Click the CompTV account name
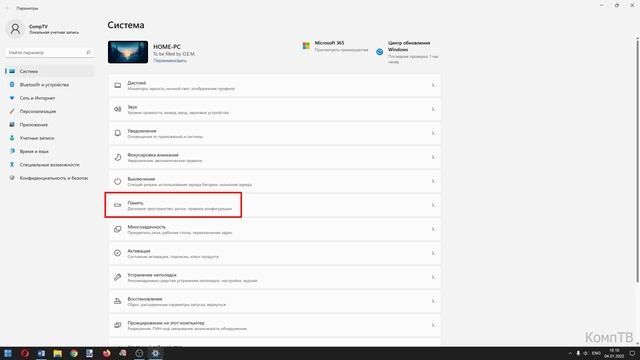 38,27
